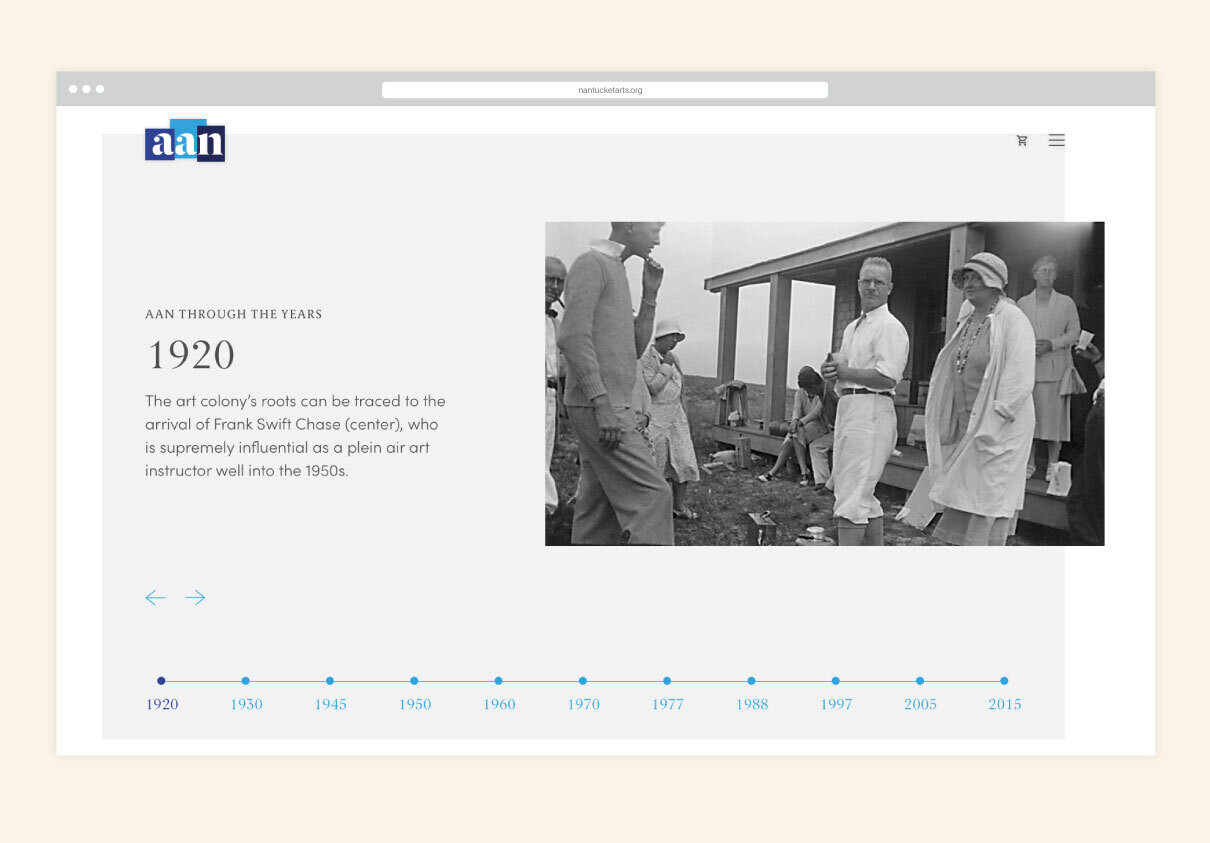Click the 1970 timeline marker
Viewport: 1210px width, 843px height.
click(583, 682)
